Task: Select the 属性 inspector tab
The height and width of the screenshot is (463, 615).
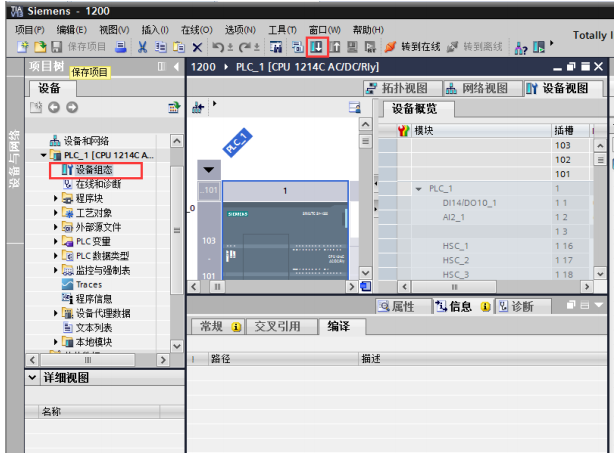Action: click(403, 306)
